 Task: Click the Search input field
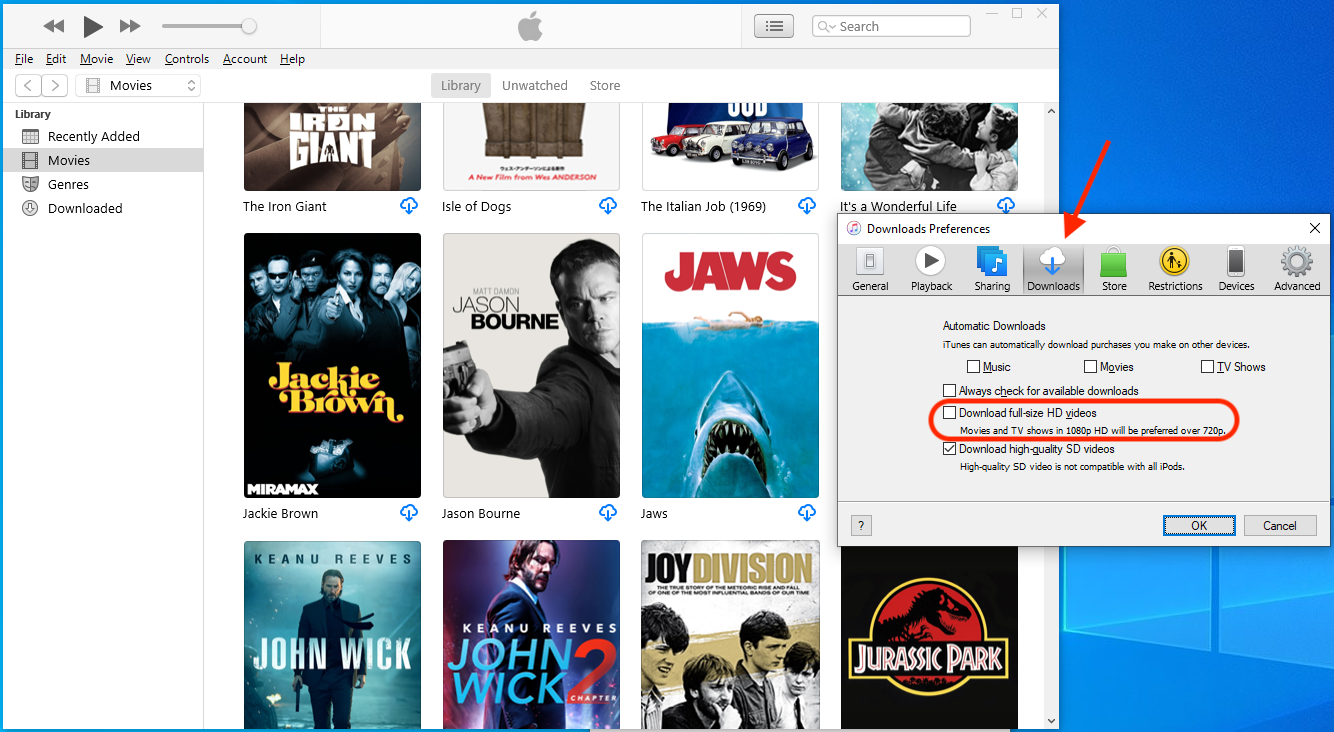pyautogui.click(x=891, y=27)
